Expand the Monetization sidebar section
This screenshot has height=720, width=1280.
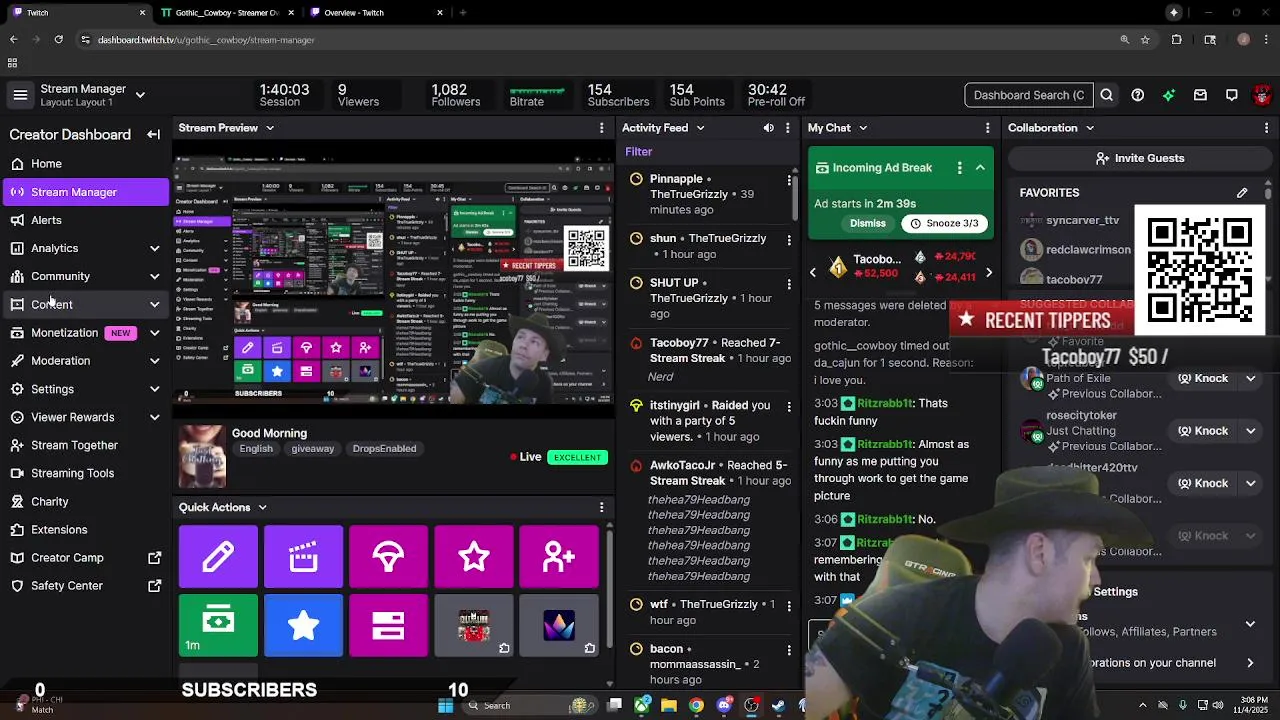(x=154, y=333)
